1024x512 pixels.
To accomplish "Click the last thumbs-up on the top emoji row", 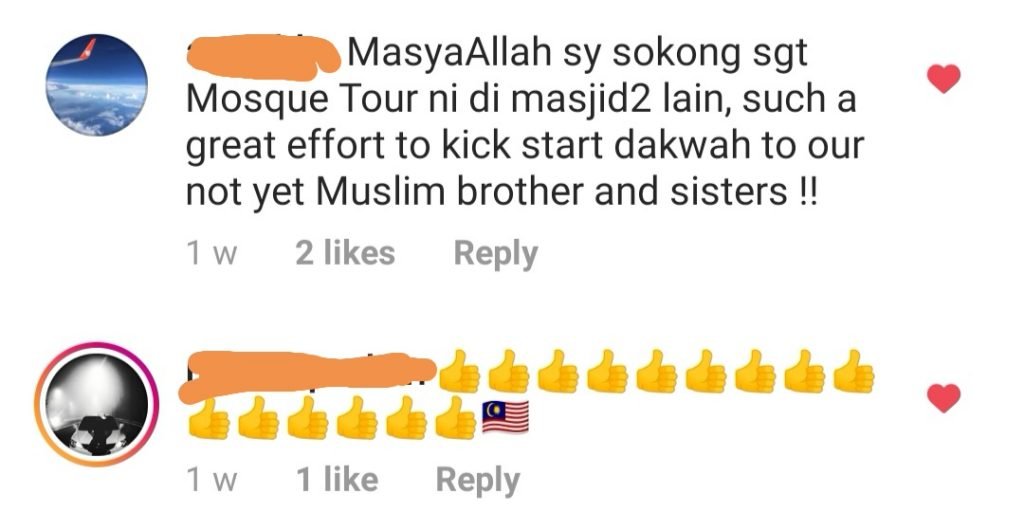I will pyautogui.click(x=854, y=372).
